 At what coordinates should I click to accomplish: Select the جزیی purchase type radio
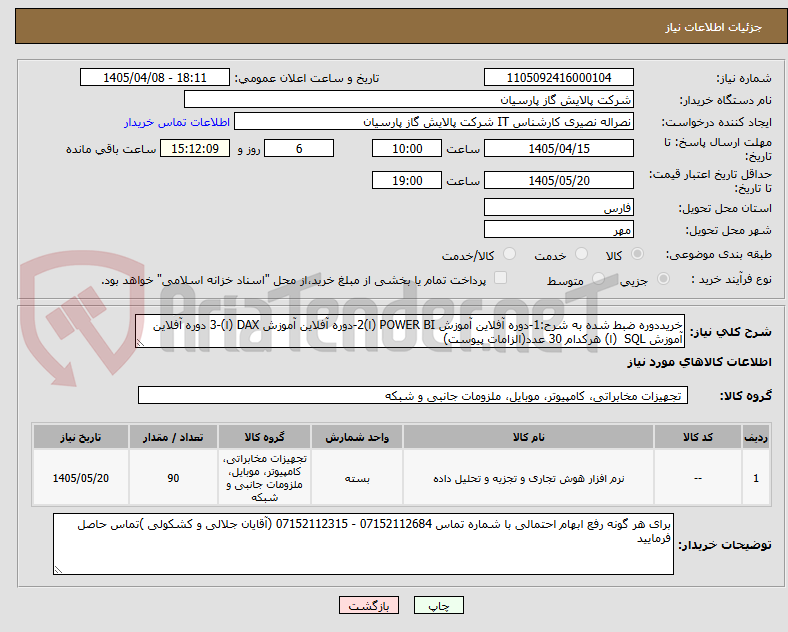[x=663, y=279]
